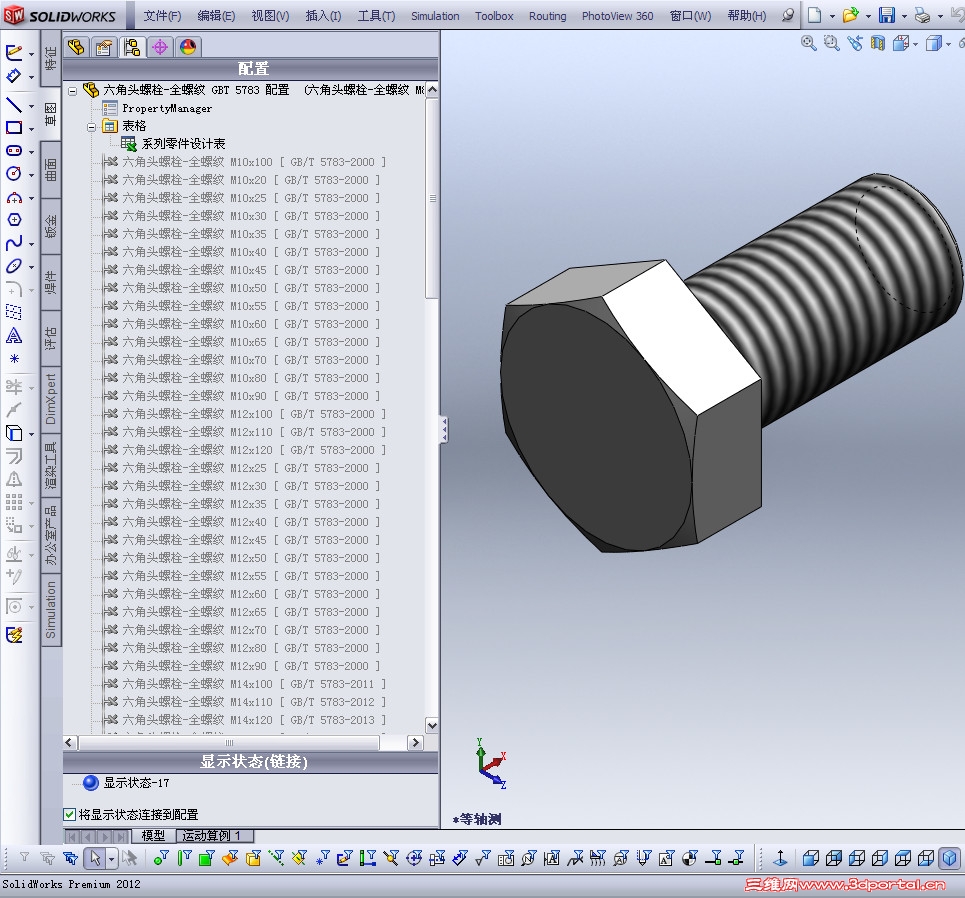Click the Isometric view cube icon
This screenshot has width=965, height=898.
(950, 857)
